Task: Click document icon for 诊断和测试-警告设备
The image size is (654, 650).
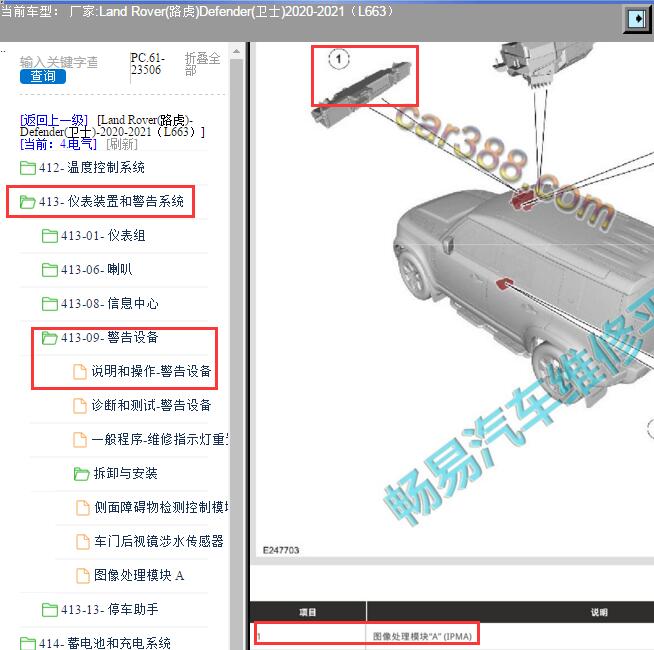Action: (x=80, y=406)
